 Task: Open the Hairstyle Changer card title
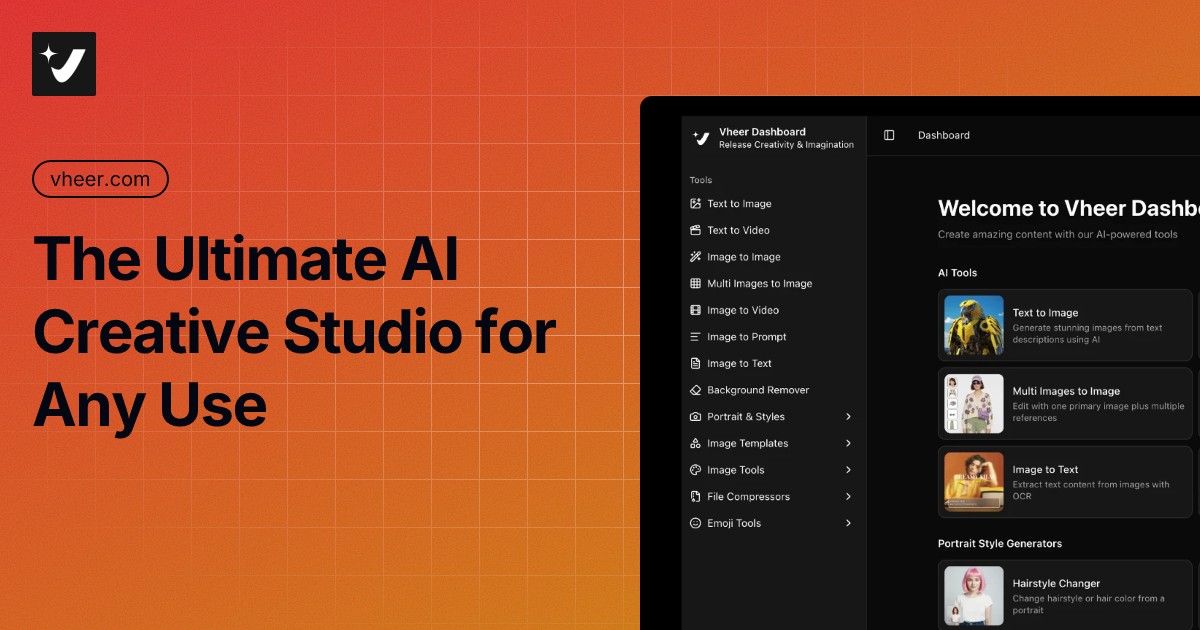[x=1056, y=583]
